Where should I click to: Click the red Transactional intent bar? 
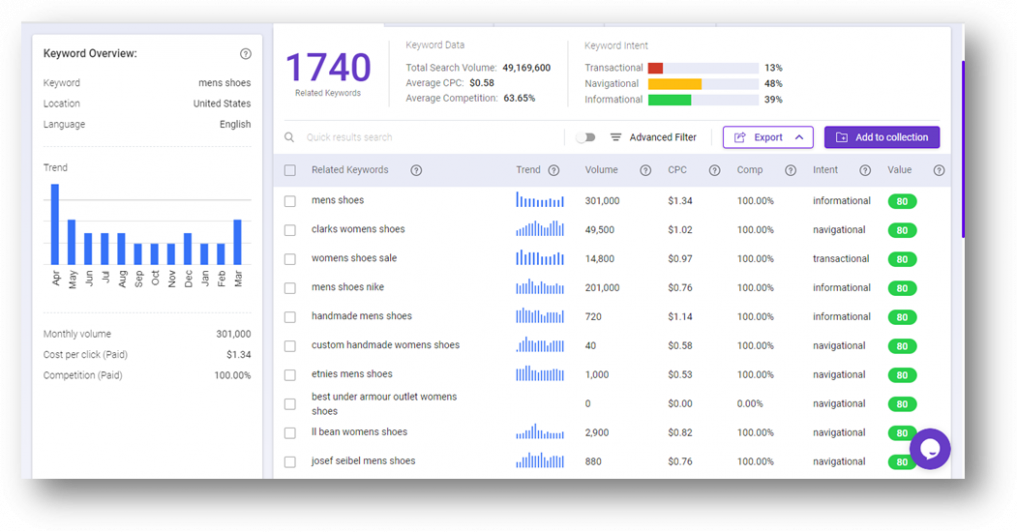655,68
